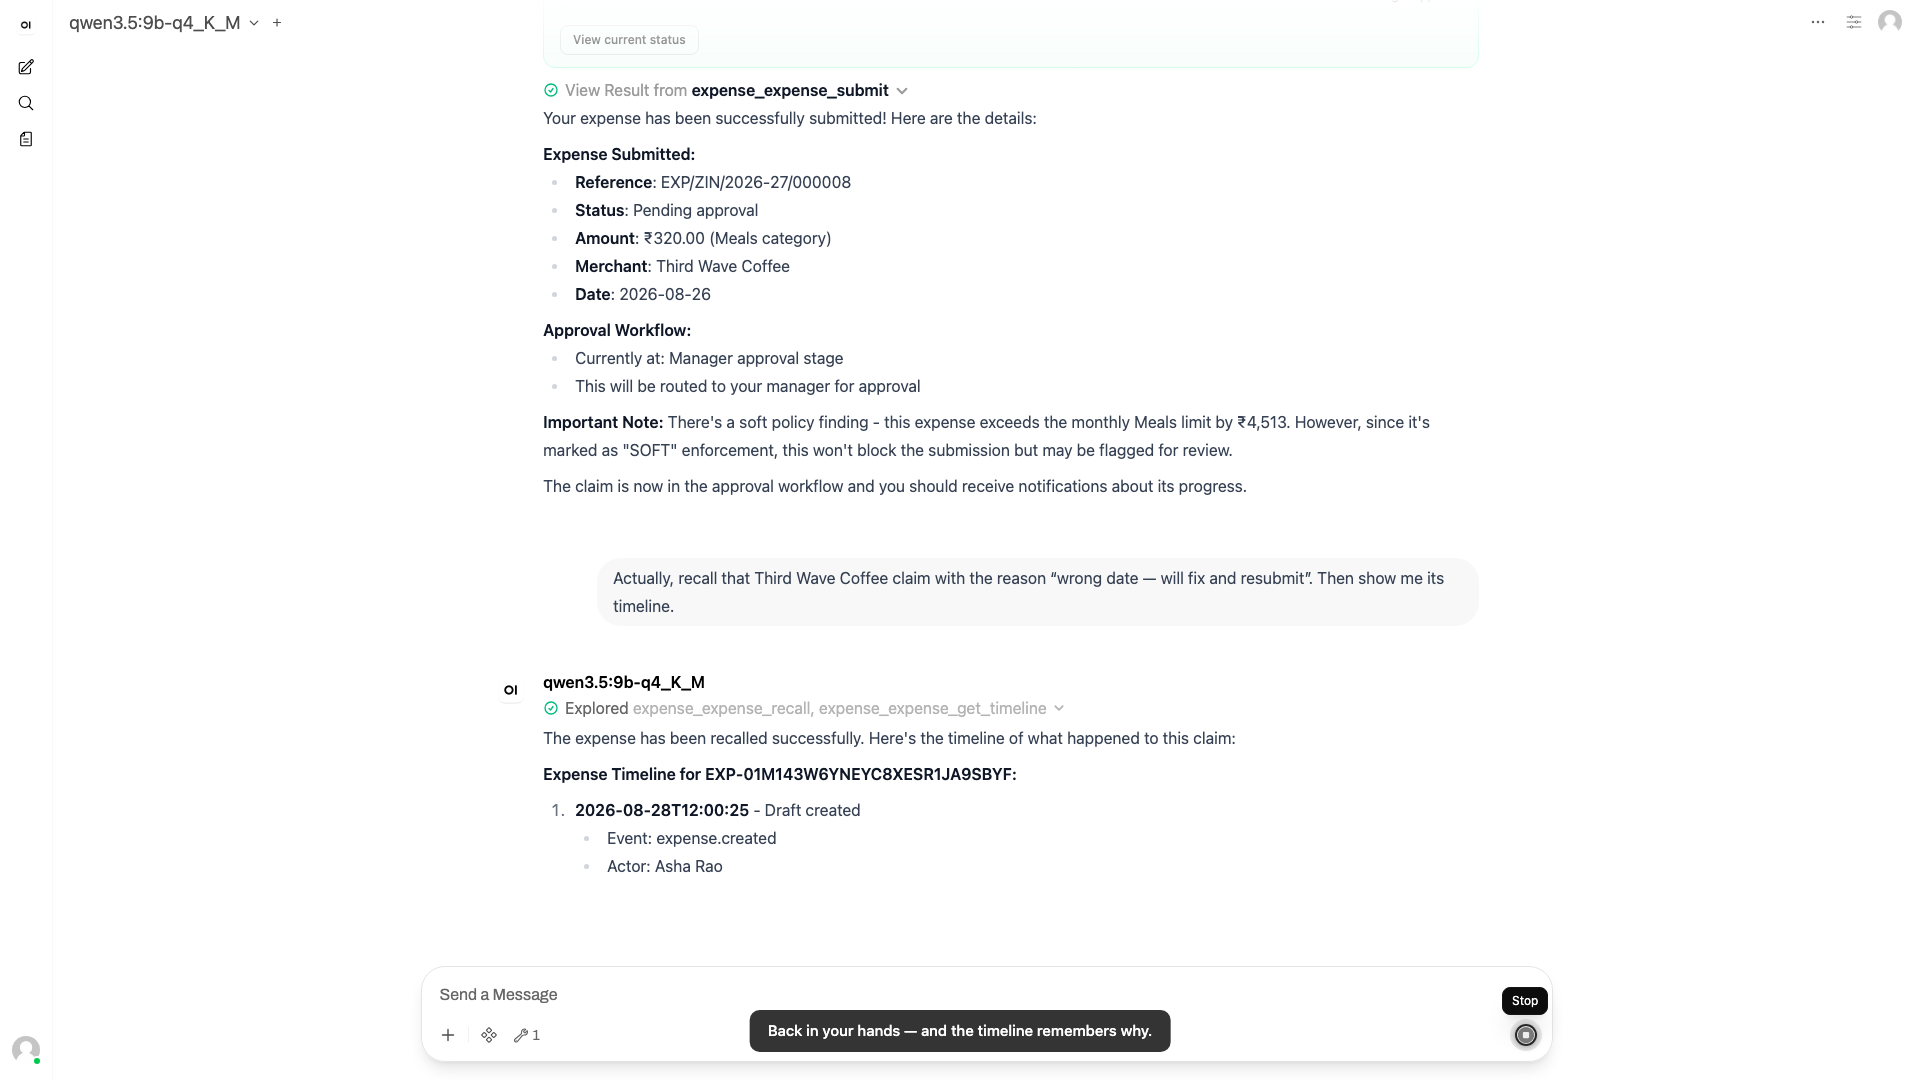Open the user profile avatar at bottom left
This screenshot has width=1920, height=1080.
click(26, 1049)
